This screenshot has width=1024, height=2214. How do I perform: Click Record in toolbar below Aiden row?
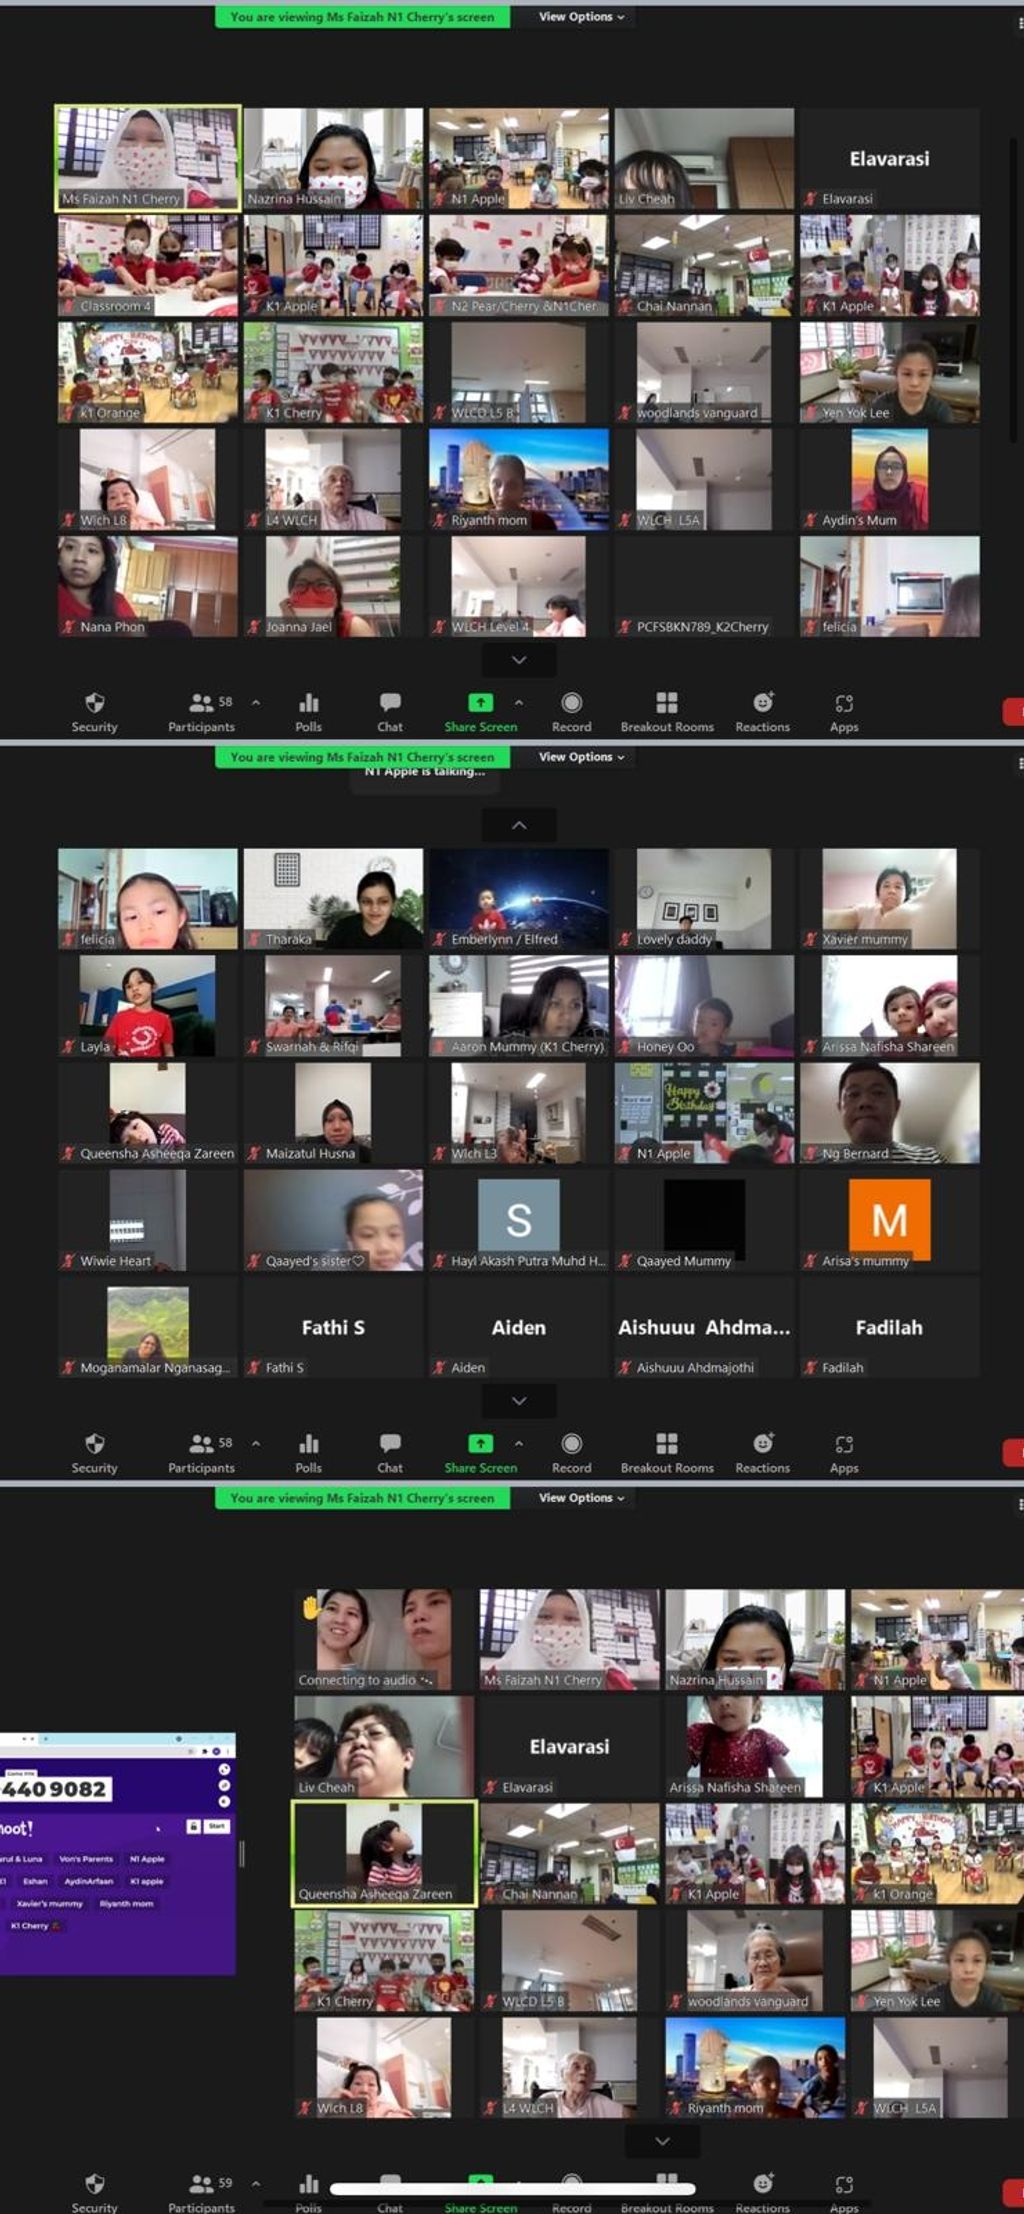[571, 1453]
